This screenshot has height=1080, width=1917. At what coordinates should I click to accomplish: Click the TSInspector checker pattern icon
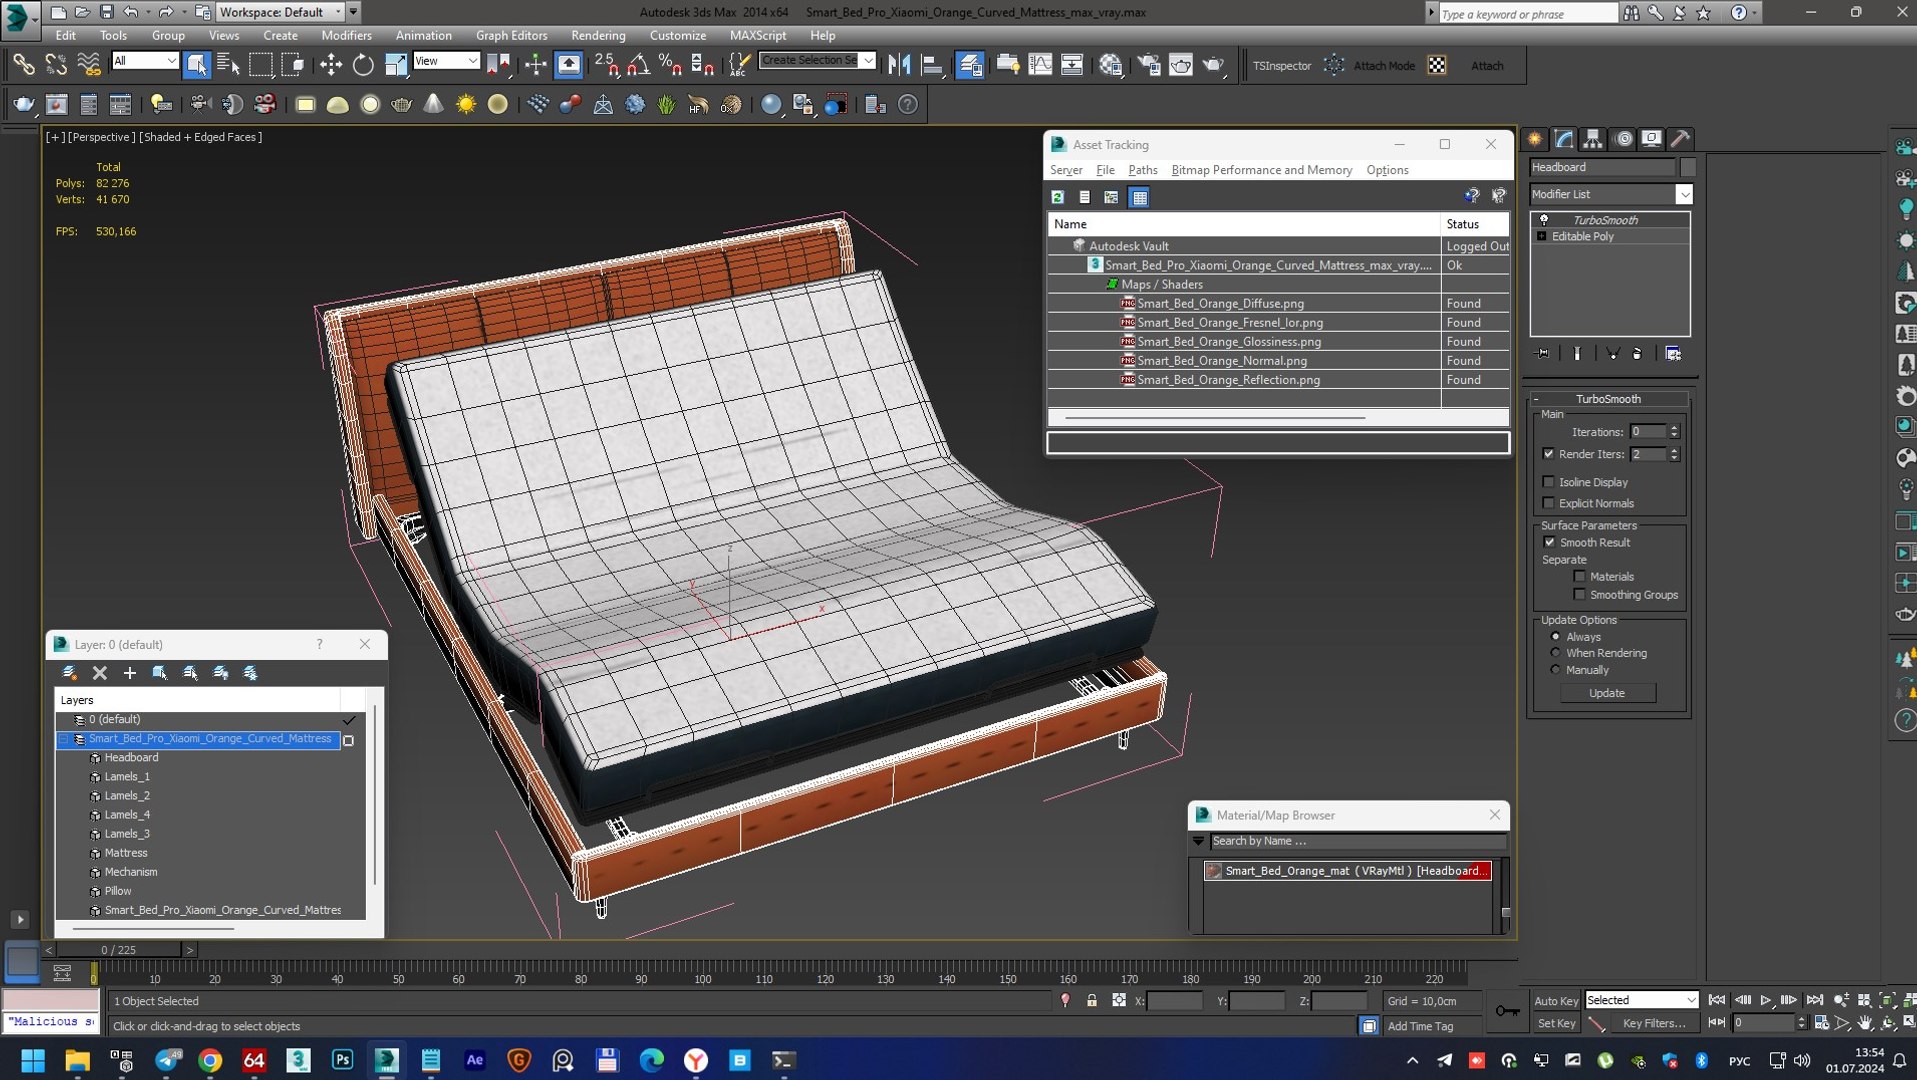click(x=1437, y=65)
